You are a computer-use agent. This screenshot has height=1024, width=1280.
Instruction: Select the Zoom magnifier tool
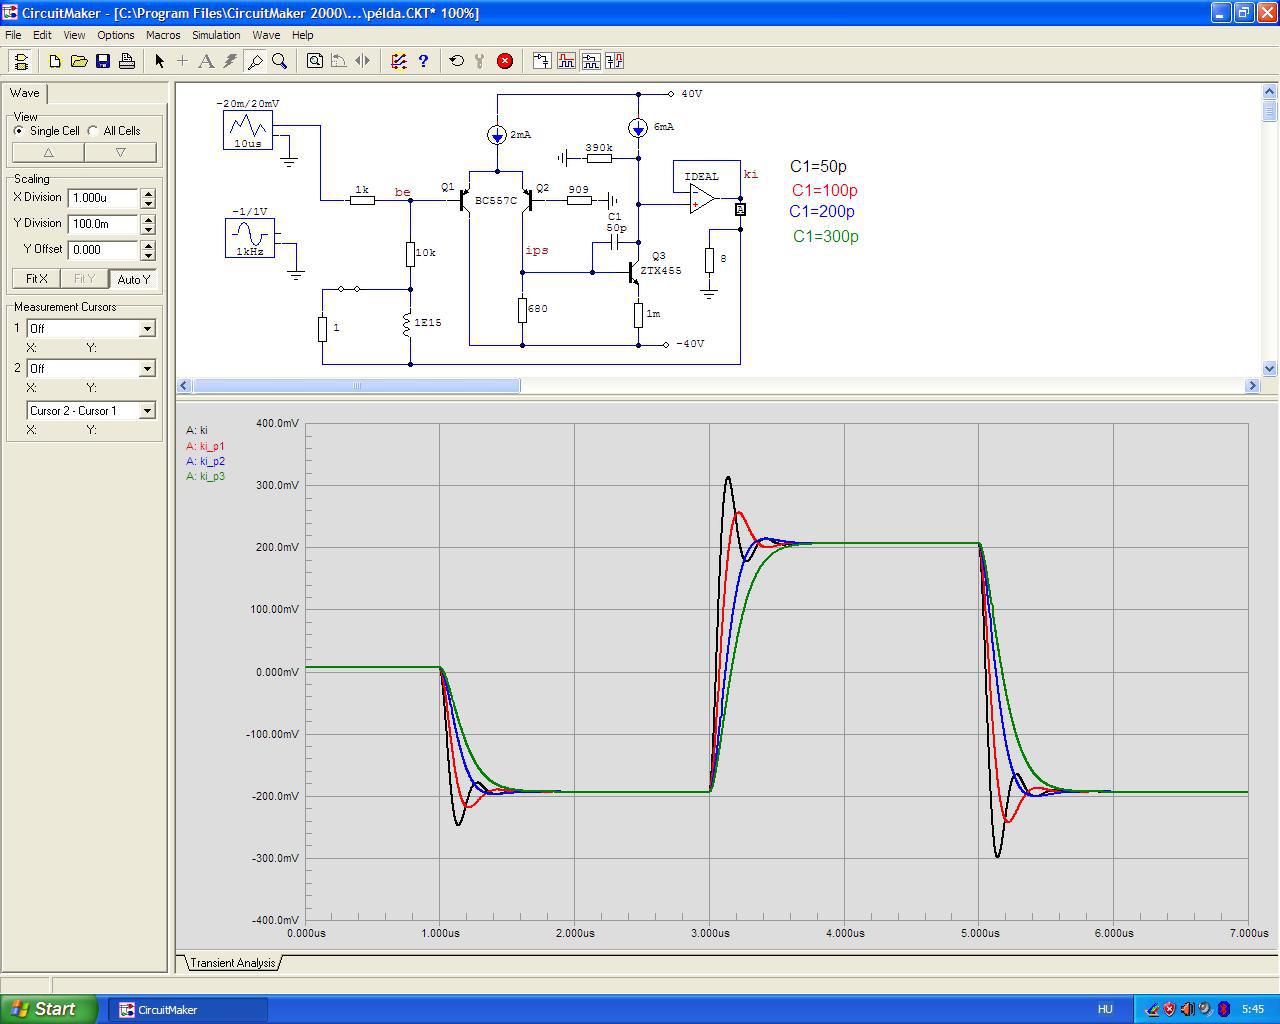[x=280, y=61]
